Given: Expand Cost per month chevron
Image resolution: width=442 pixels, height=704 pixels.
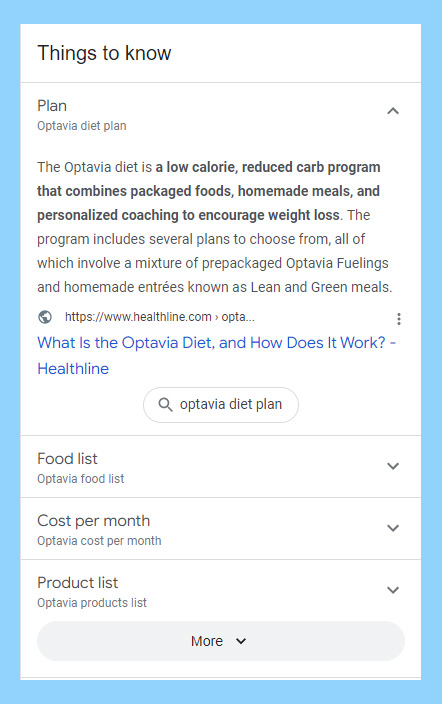Looking at the screenshot, I should click(393, 528).
